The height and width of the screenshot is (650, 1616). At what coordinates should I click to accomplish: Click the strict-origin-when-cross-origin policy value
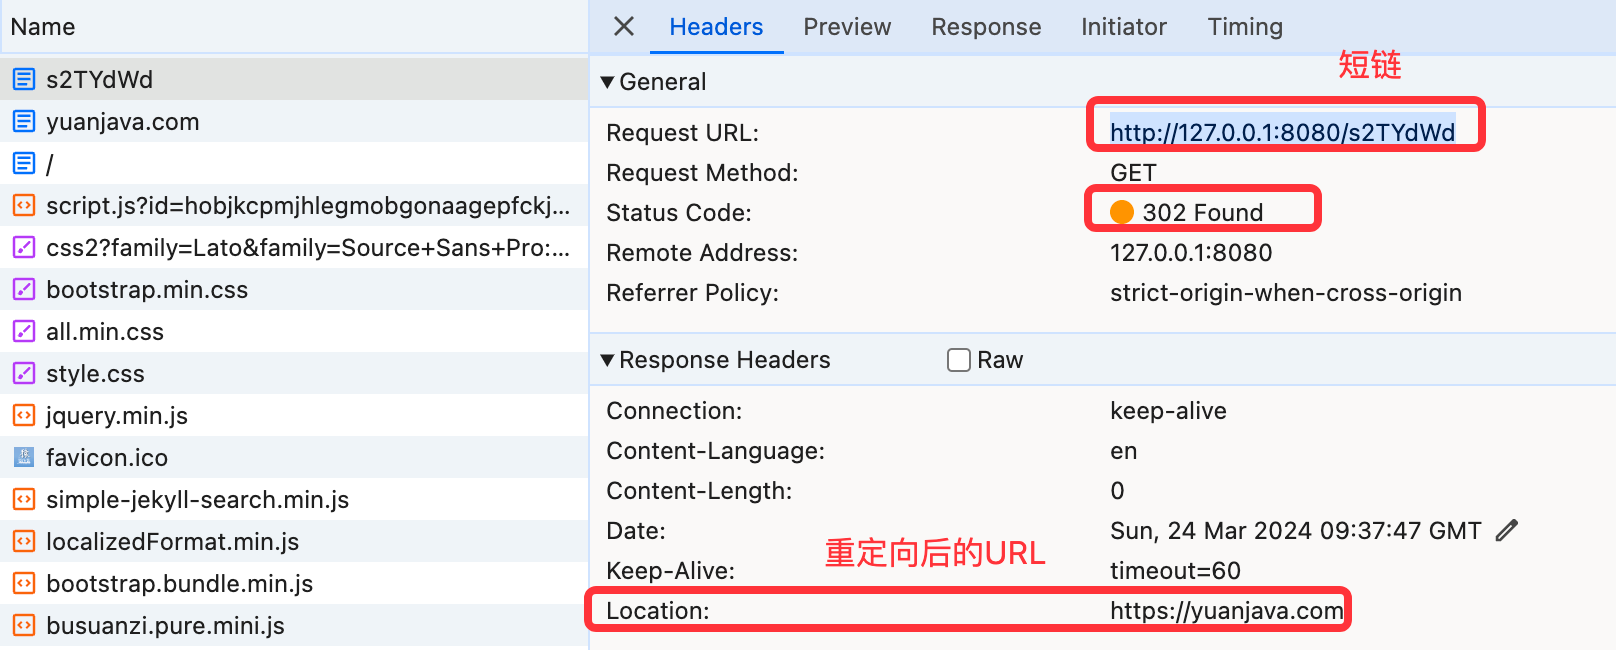pos(1286,293)
